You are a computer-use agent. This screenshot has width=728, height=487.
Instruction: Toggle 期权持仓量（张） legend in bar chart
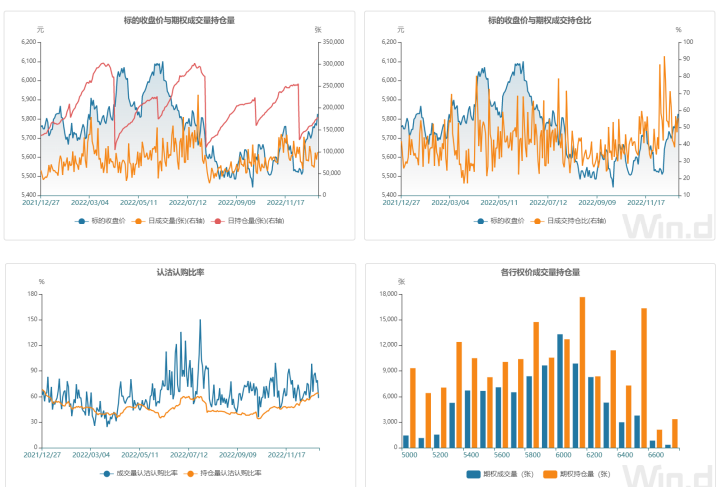(577, 474)
